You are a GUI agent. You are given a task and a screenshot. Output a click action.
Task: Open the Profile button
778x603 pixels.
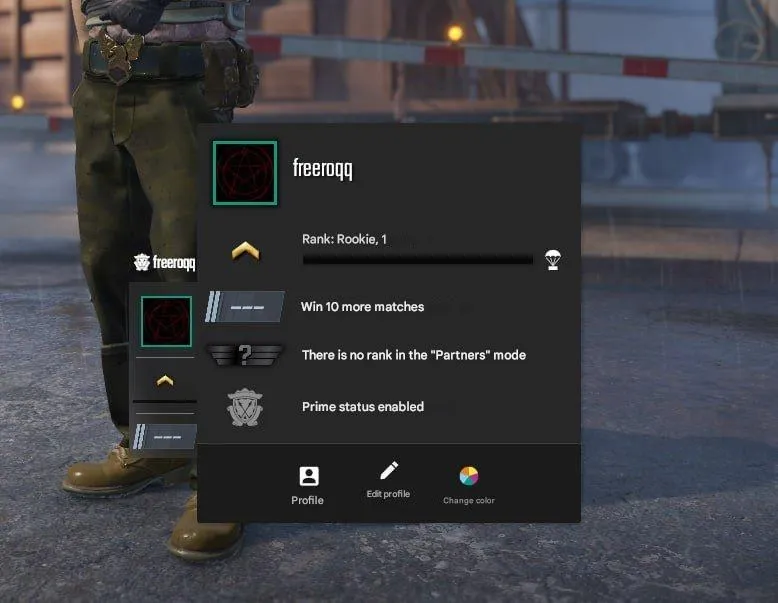[x=308, y=486]
